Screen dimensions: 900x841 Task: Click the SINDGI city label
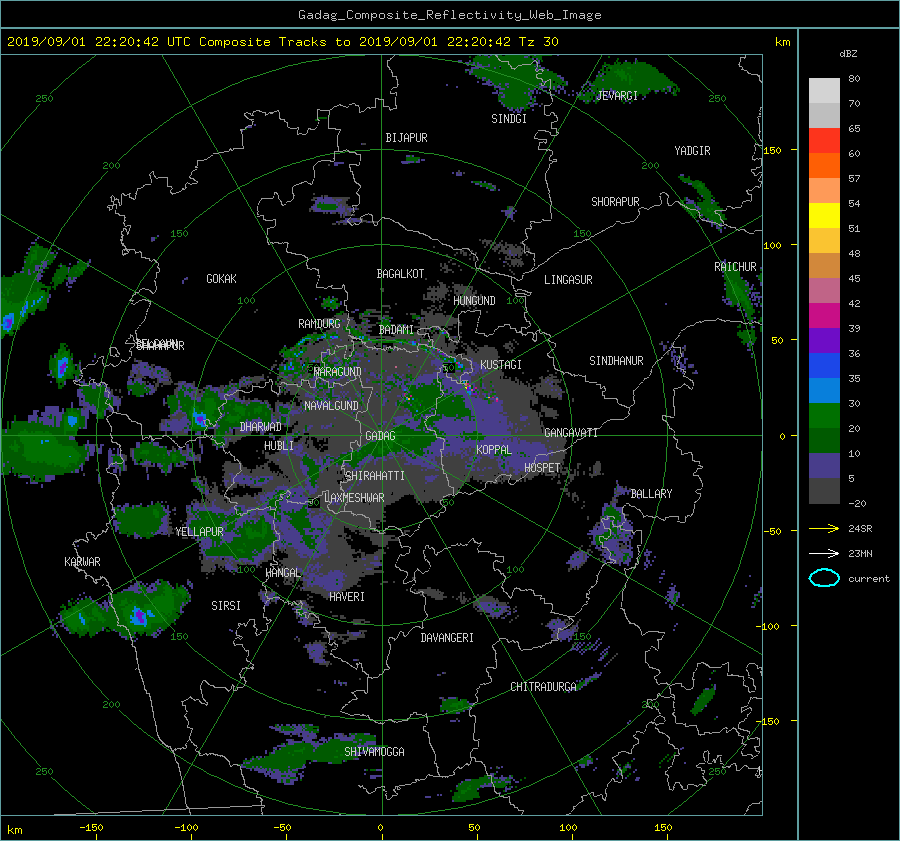tap(509, 119)
